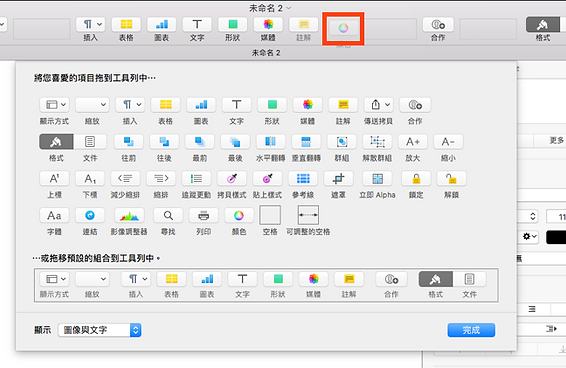Click the 減少縮排 outdent item
Screen dimensions: 566x368
(x=125, y=179)
